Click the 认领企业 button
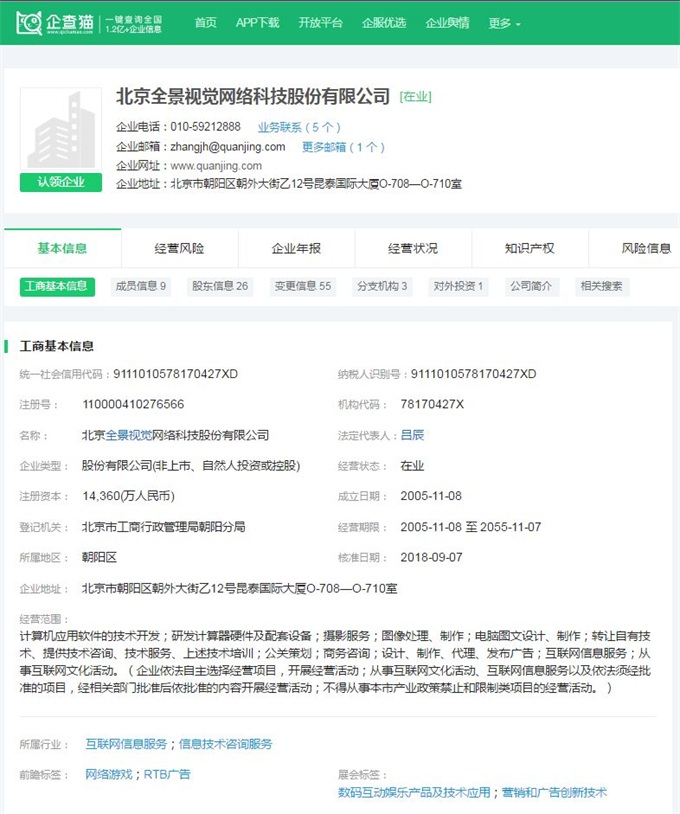This screenshot has height=814, width=680. (61, 182)
